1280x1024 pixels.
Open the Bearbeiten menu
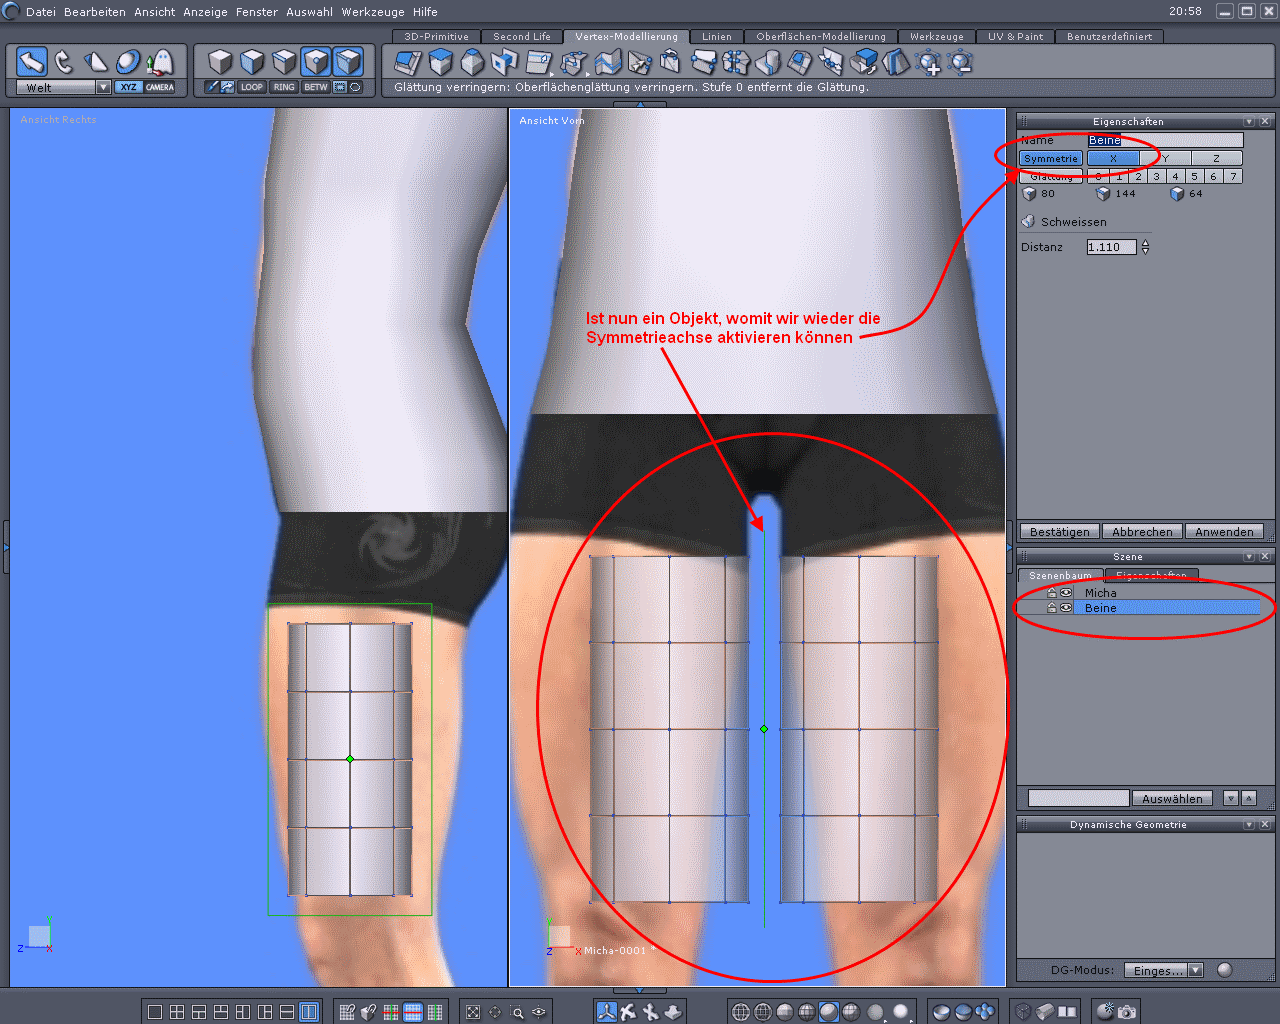(95, 12)
